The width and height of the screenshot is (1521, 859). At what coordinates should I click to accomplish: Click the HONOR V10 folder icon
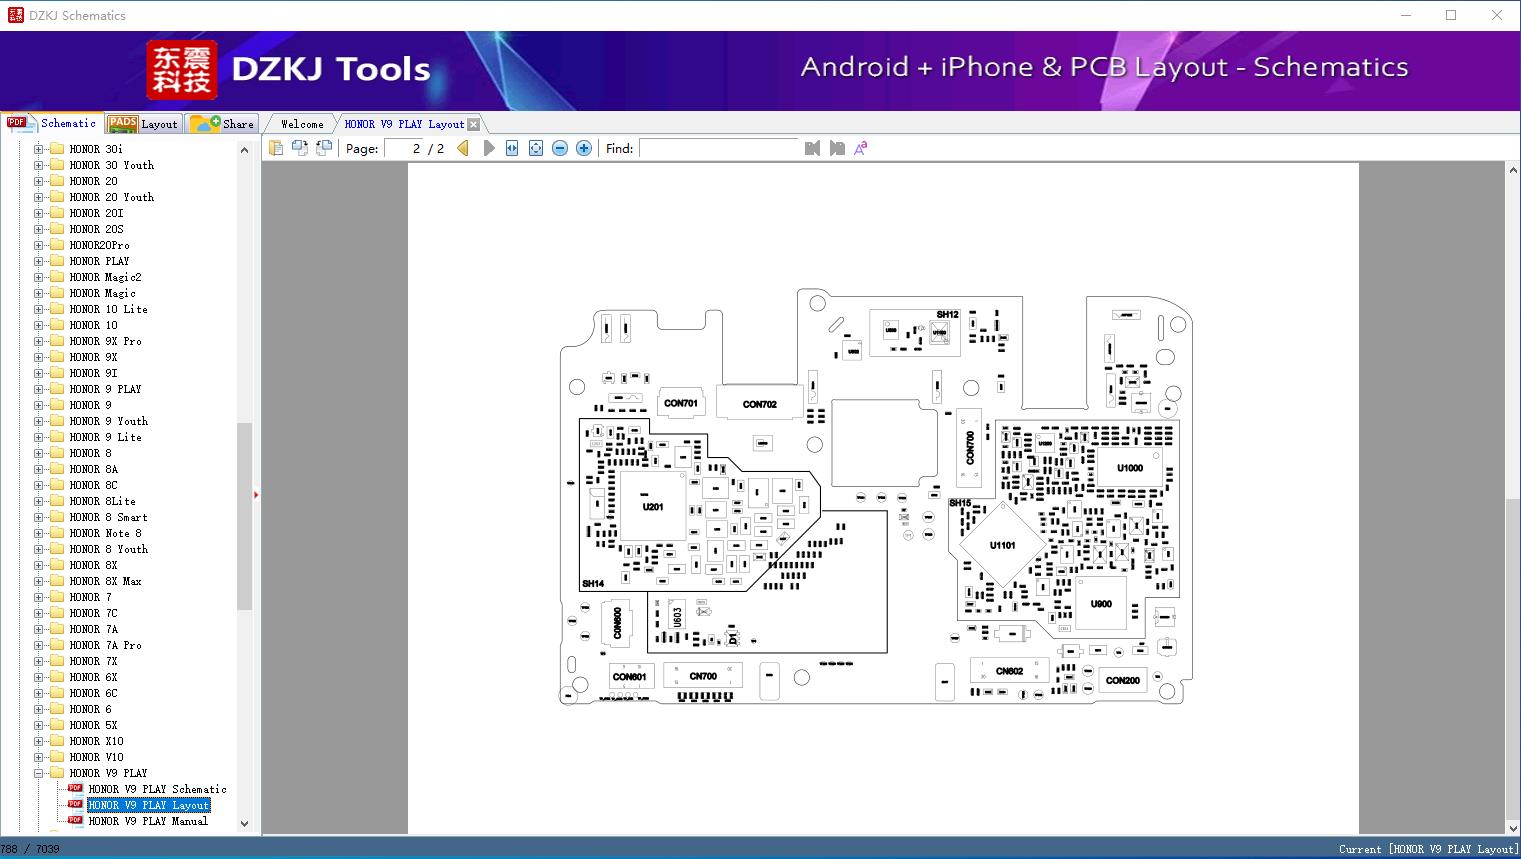tap(57, 757)
